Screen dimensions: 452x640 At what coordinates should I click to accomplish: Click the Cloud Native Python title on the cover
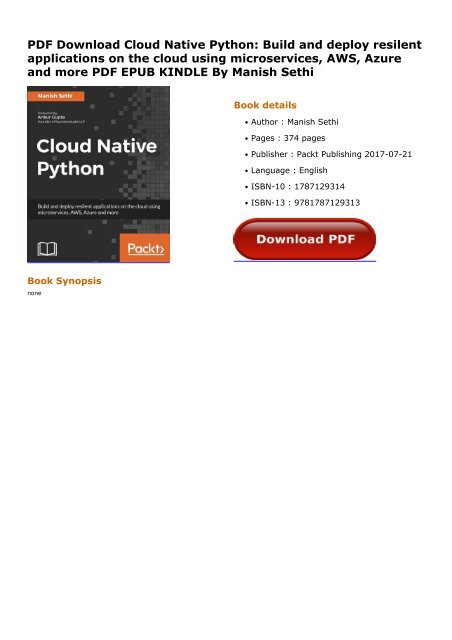click(x=96, y=157)
